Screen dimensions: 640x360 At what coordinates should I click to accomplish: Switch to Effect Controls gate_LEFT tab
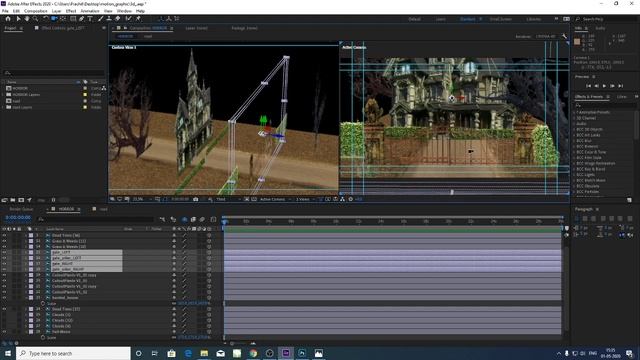(x=63, y=28)
